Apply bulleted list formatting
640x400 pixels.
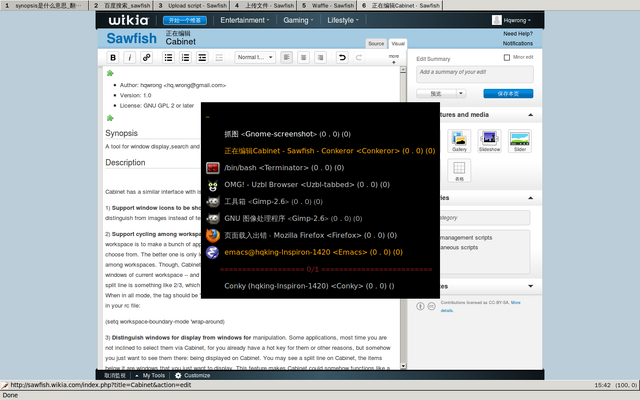click(x=168, y=58)
